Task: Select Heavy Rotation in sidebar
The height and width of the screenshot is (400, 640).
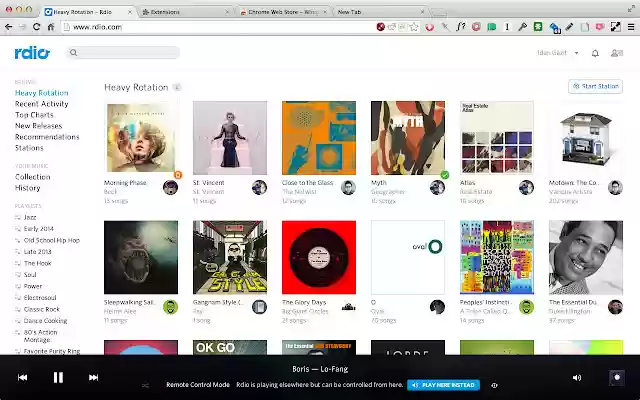Action: (42, 93)
